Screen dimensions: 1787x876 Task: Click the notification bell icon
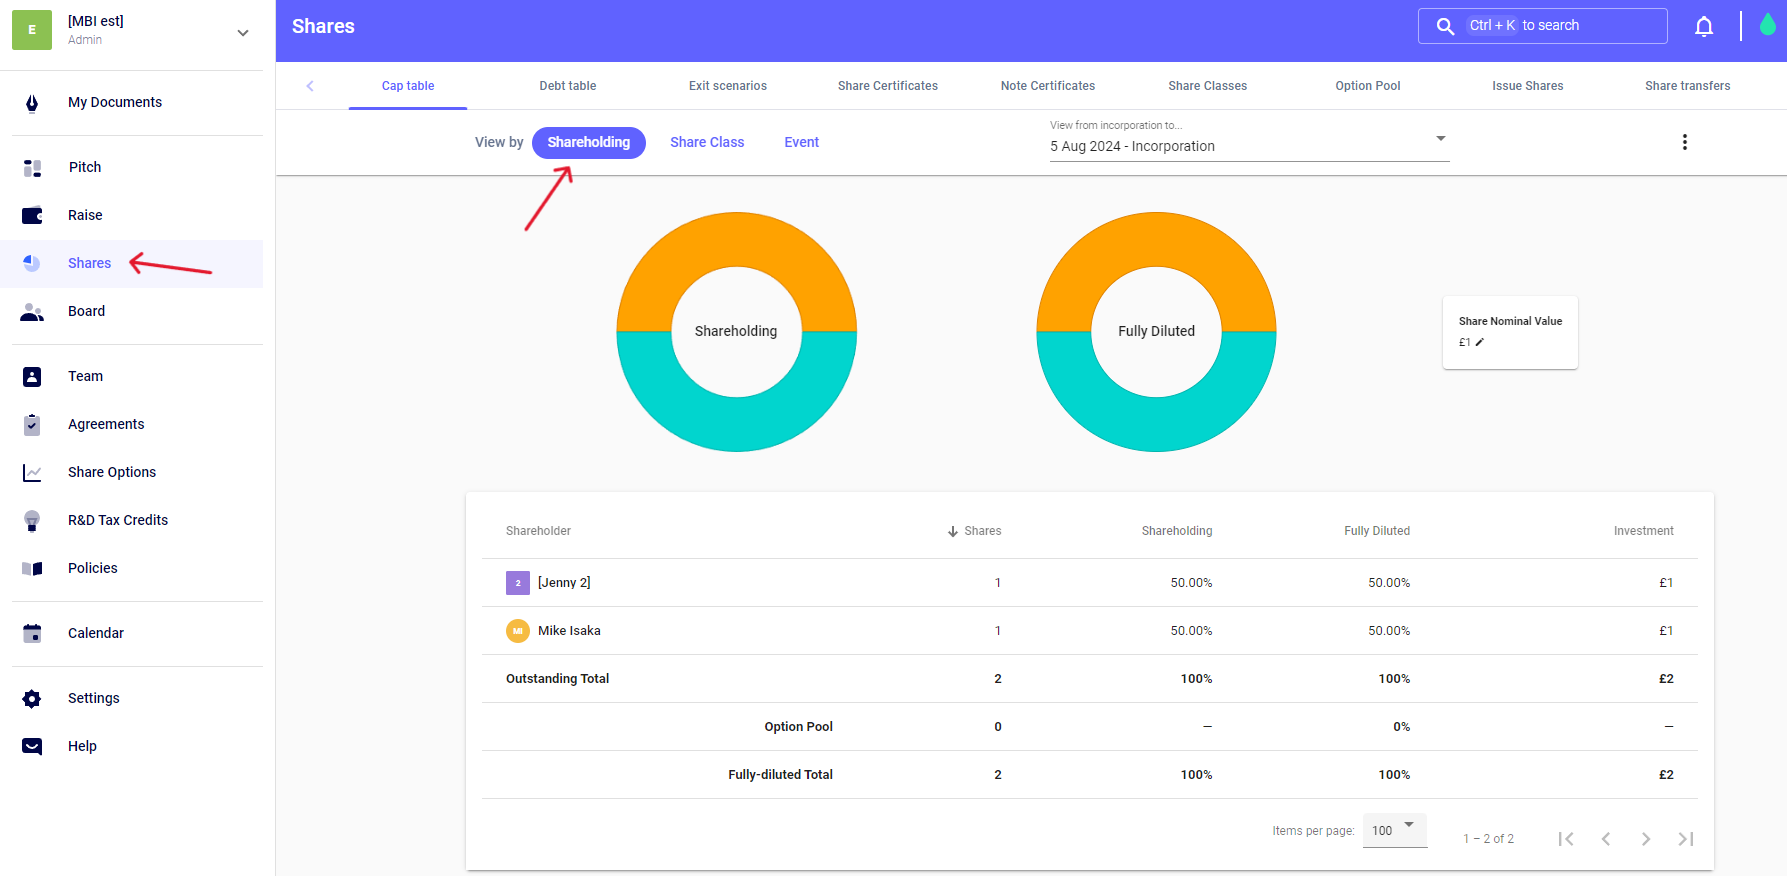pyautogui.click(x=1704, y=27)
